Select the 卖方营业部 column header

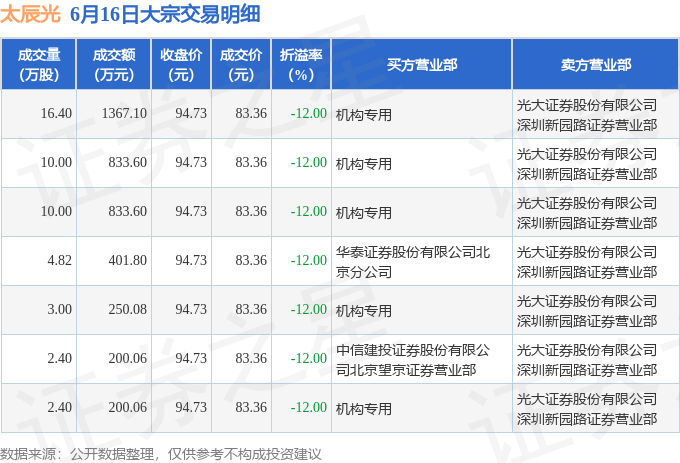pos(595,65)
